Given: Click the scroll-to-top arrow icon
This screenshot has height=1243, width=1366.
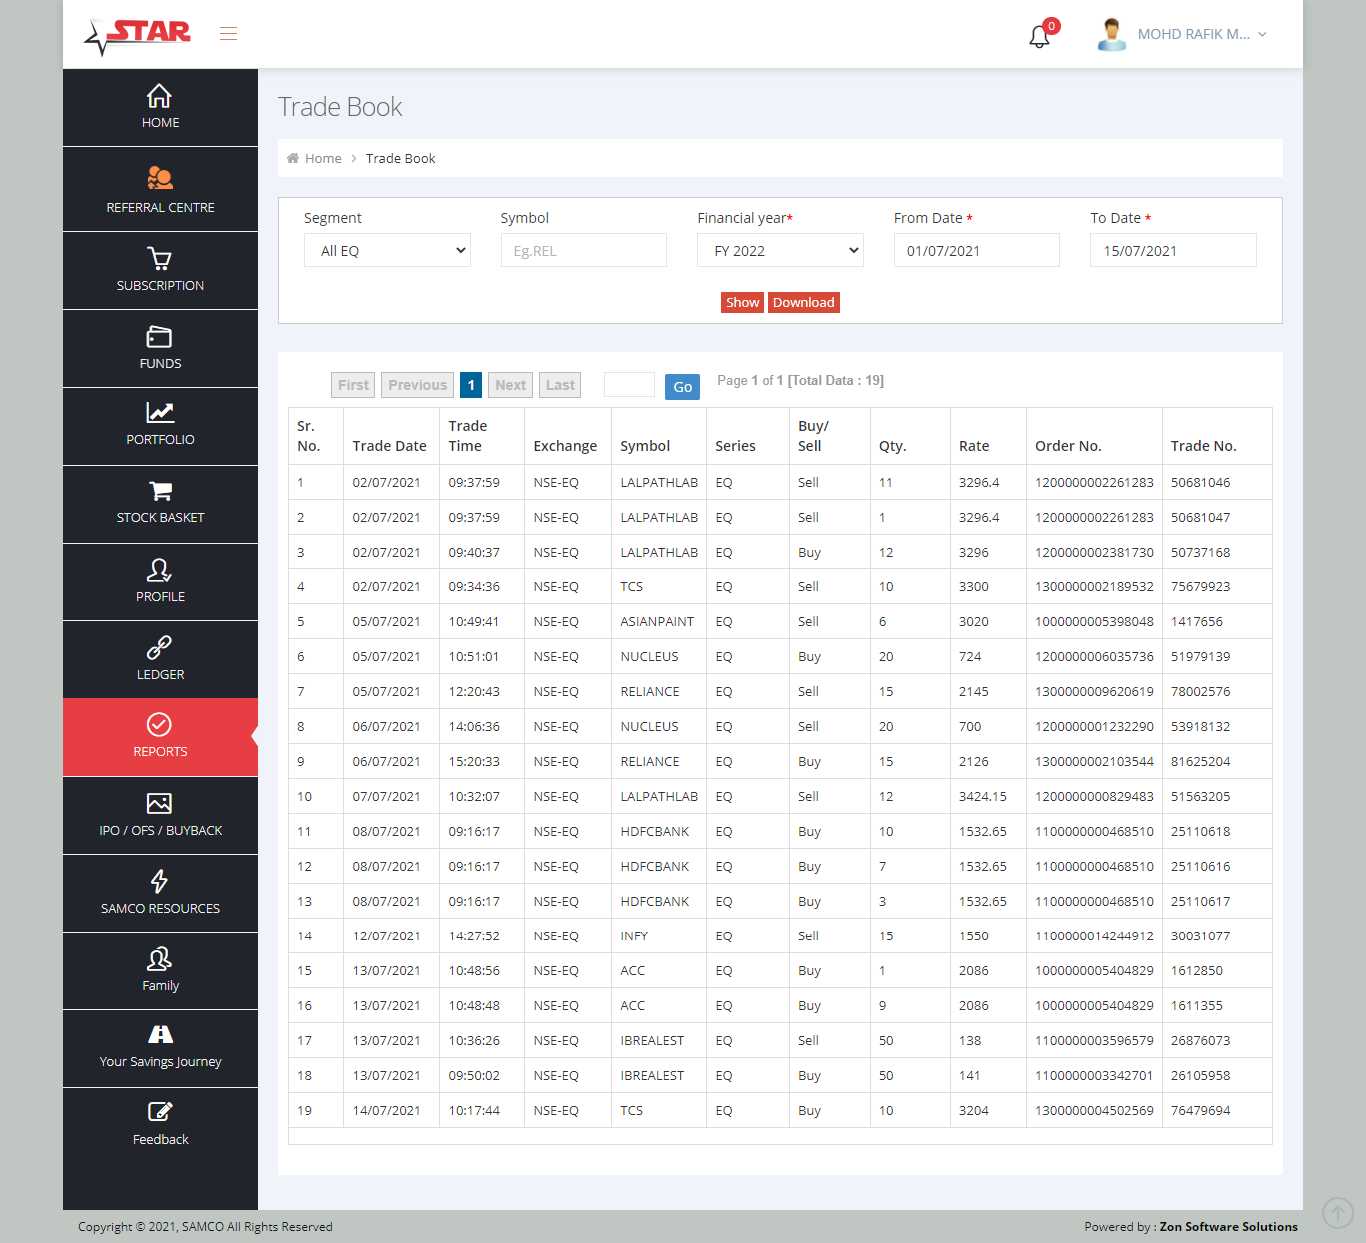Looking at the screenshot, I should 1338,1213.
